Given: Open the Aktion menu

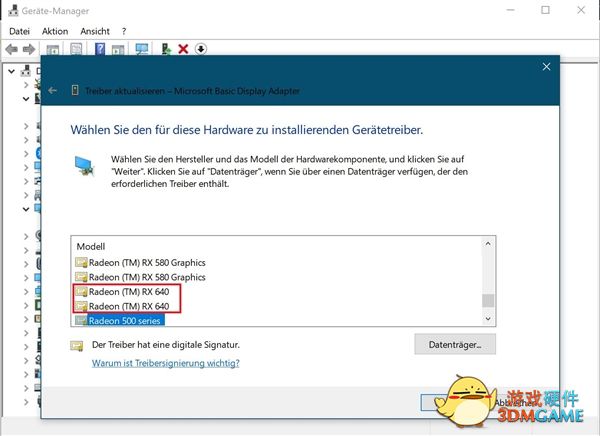Looking at the screenshot, I should tap(55, 31).
